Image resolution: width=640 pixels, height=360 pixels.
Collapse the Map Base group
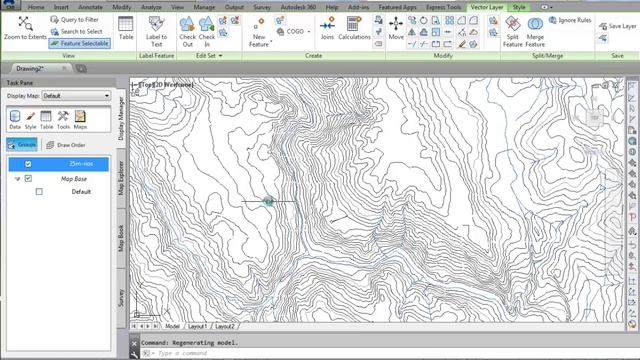(18, 179)
